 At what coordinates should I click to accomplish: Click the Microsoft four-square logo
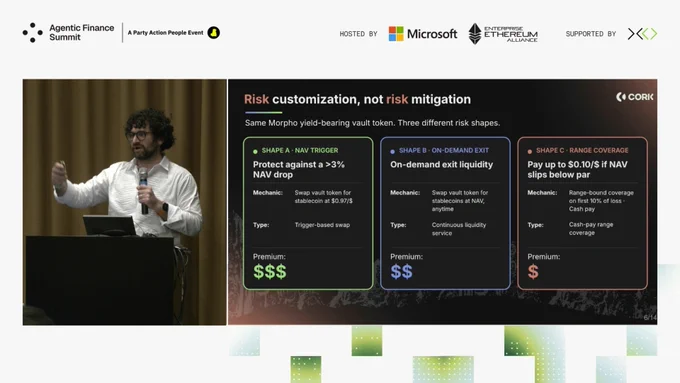point(396,33)
